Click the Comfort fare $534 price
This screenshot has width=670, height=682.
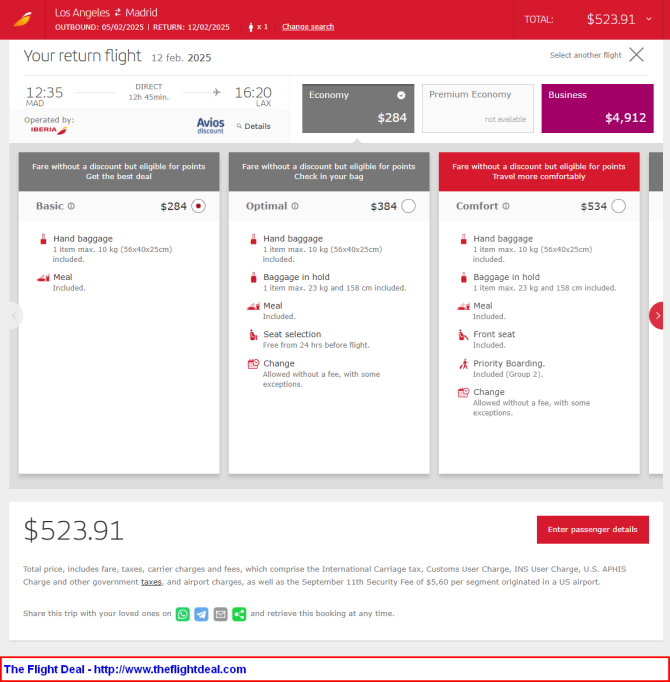593,206
